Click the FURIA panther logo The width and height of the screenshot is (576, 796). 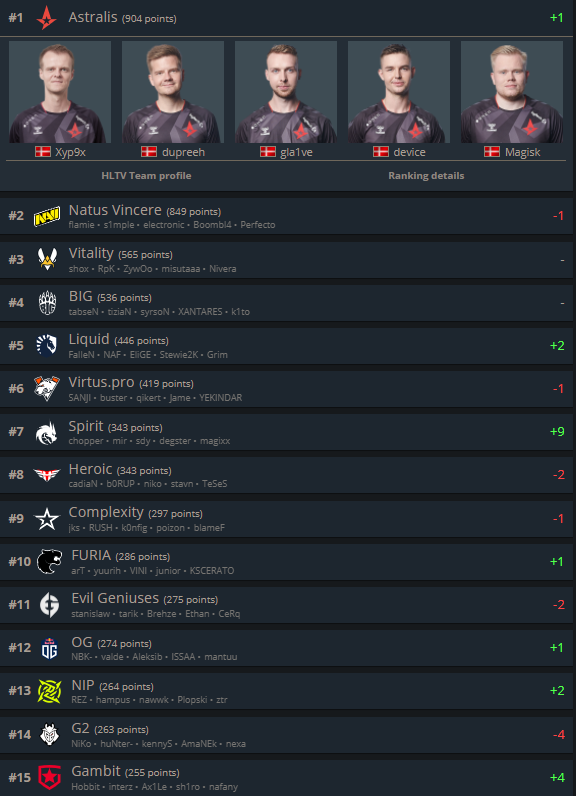pyautogui.click(x=49, y=561)
